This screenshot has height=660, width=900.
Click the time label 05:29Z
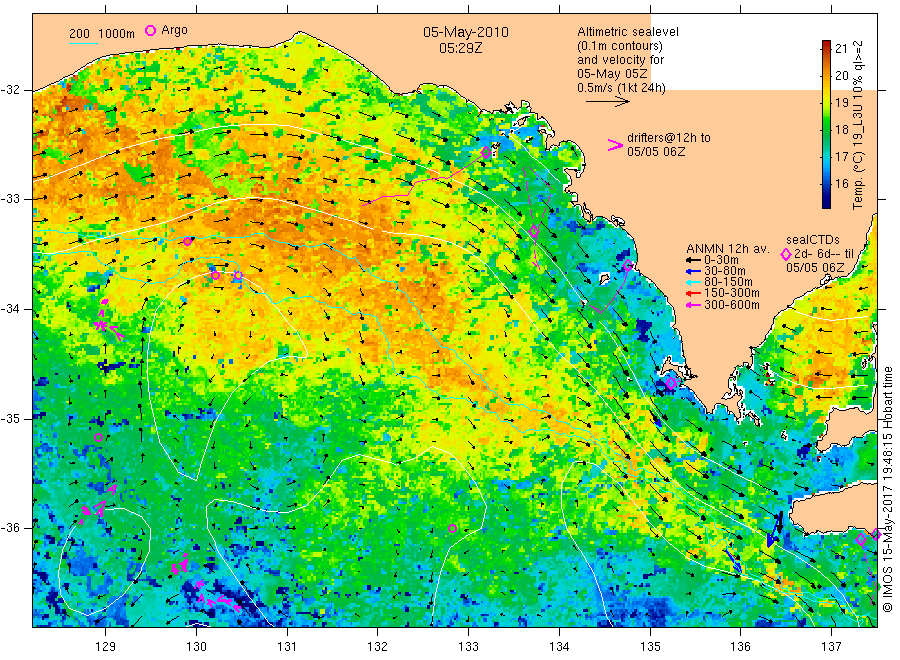point(460,49)
